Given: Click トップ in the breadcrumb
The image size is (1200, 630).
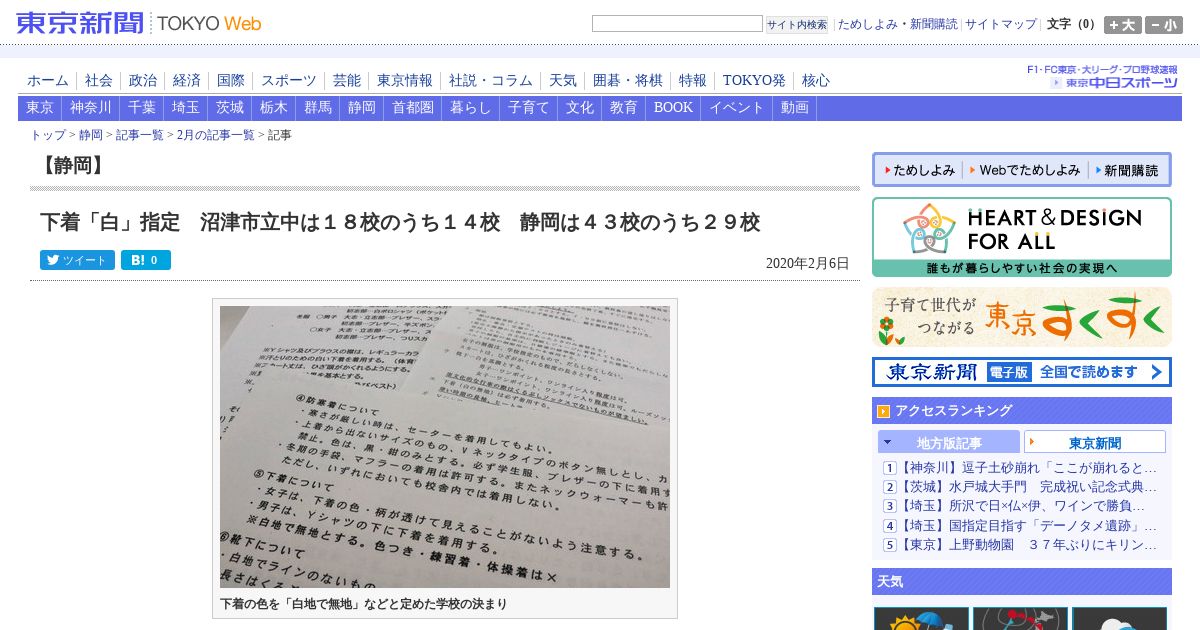Looking at the screenshot, I should coord(48,135).
